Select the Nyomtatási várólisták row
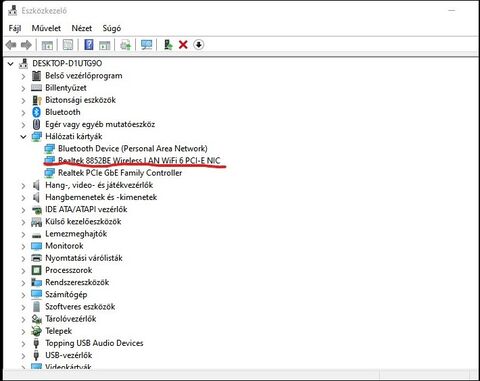This screenshot has width=480, height=381. click(x=84, y=258)
